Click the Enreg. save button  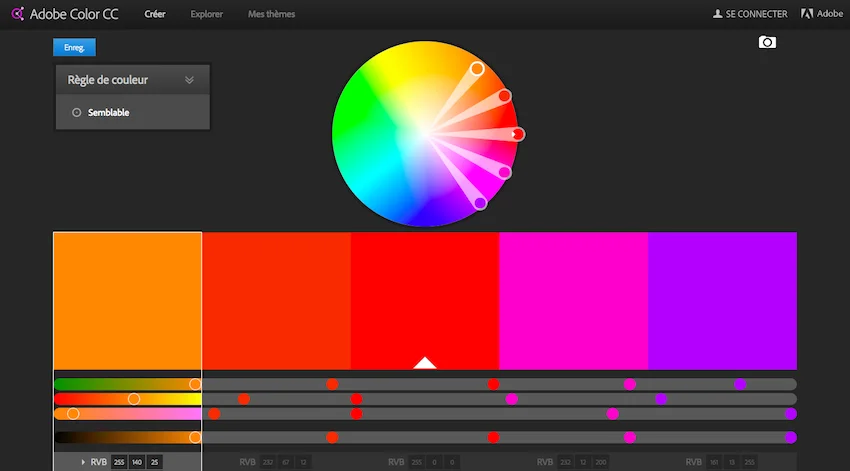coord(74,47)
